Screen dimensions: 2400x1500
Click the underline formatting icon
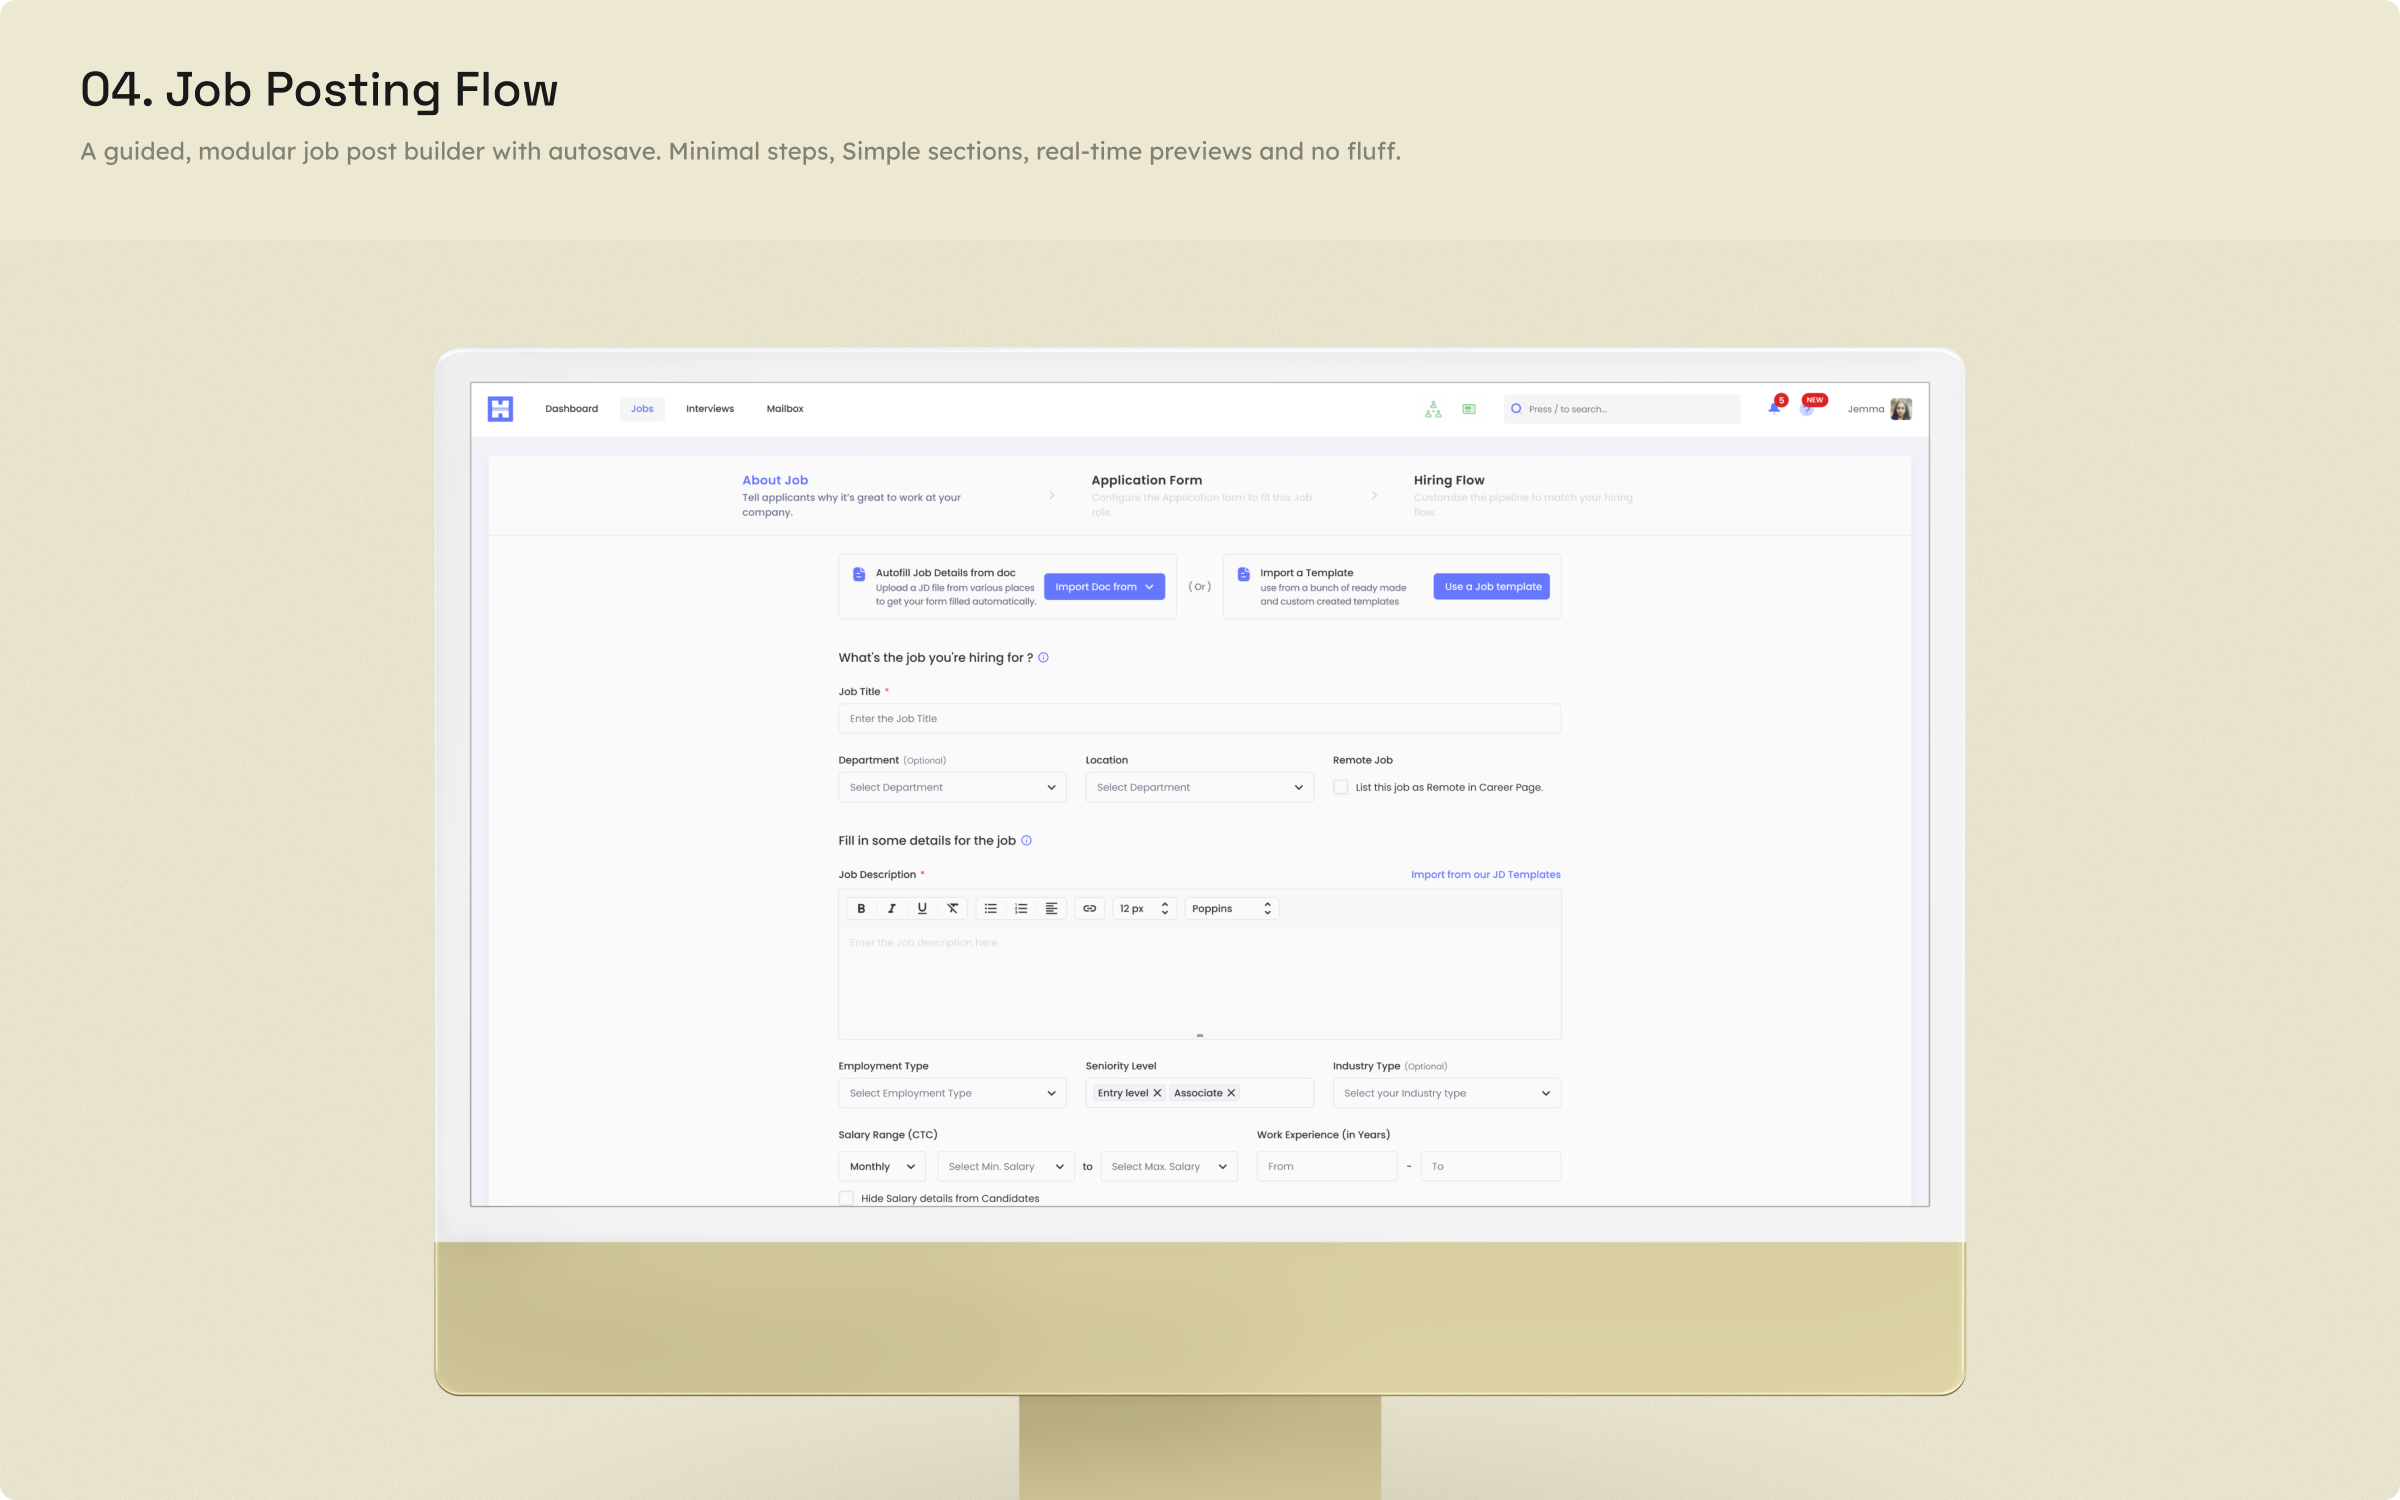pyautogui.click(x=922, y=908)
